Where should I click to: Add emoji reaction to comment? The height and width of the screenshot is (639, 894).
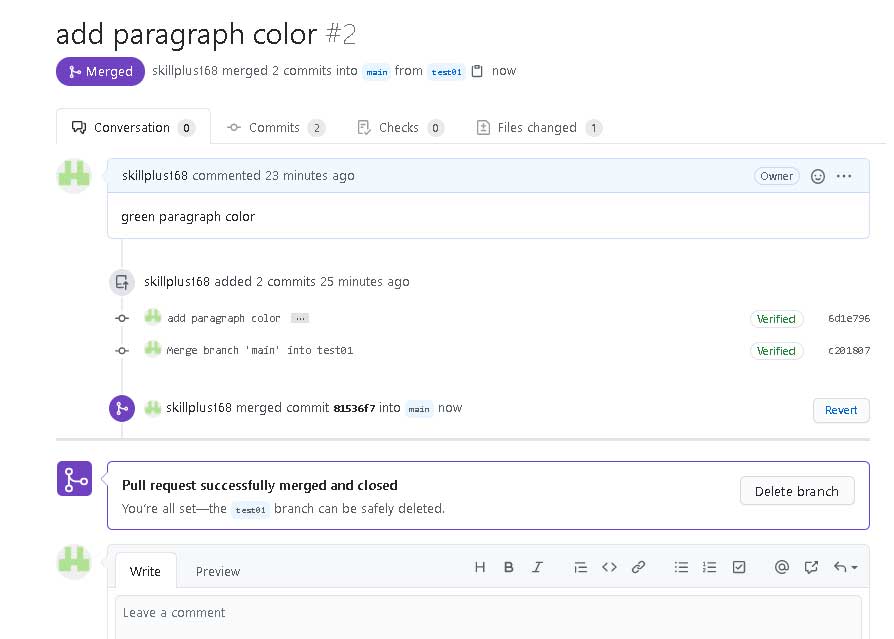817,176
